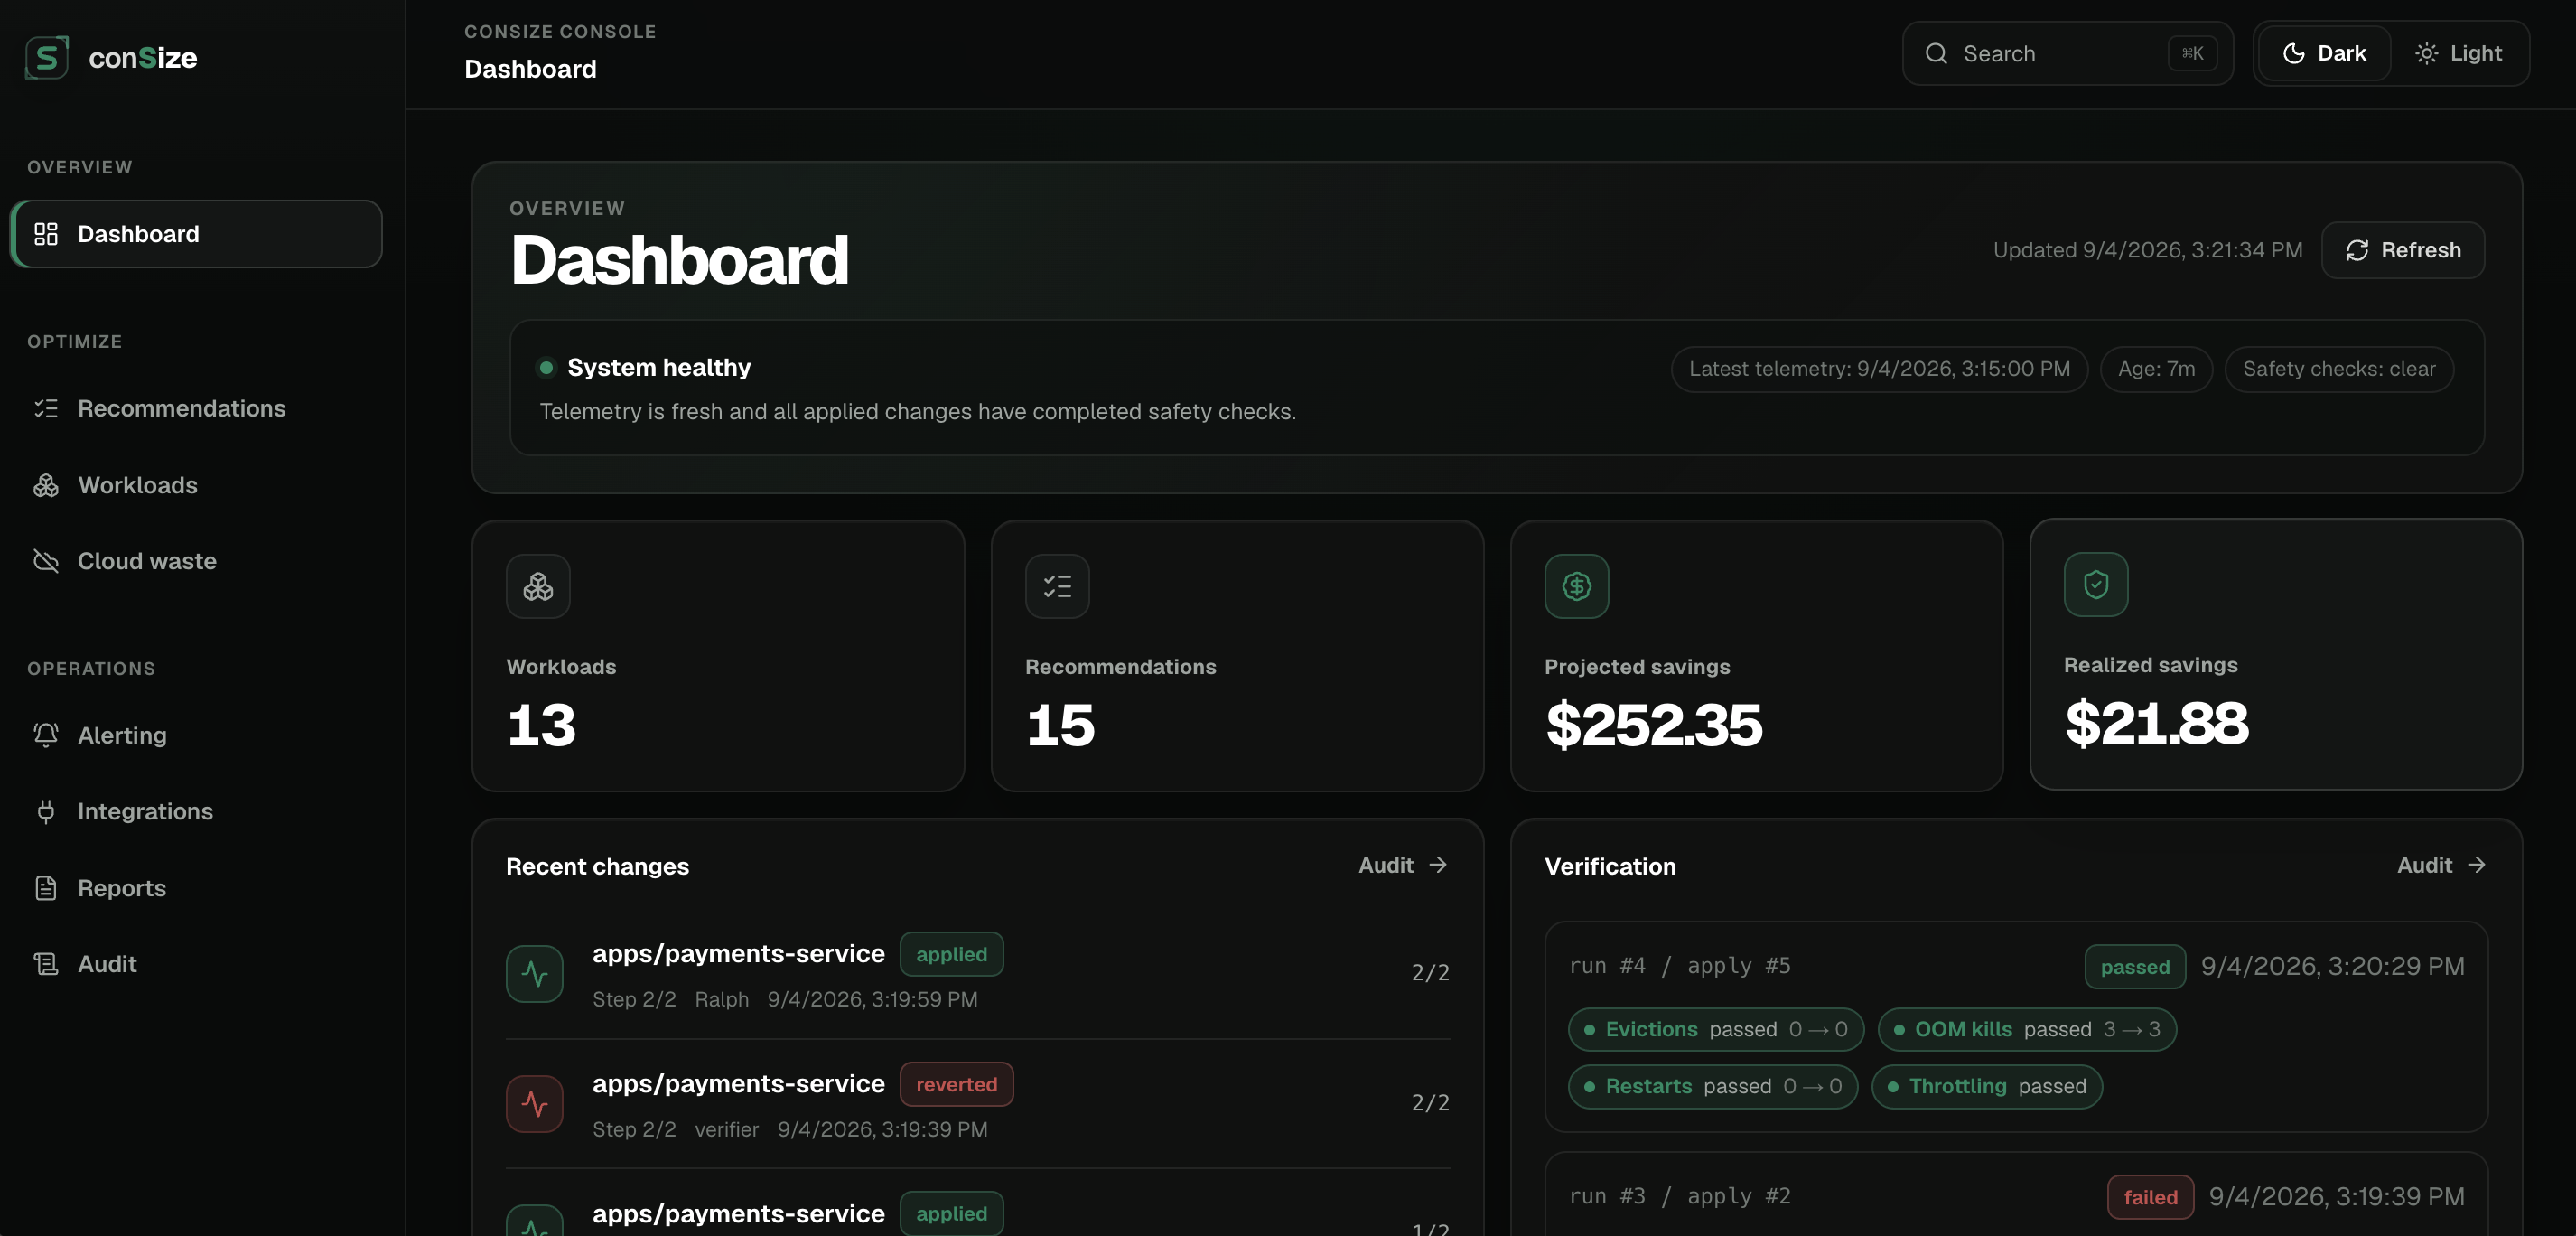Refresh the dashboard data
Viewport: 2576px width, 1236px height.
click(2403, 250)
